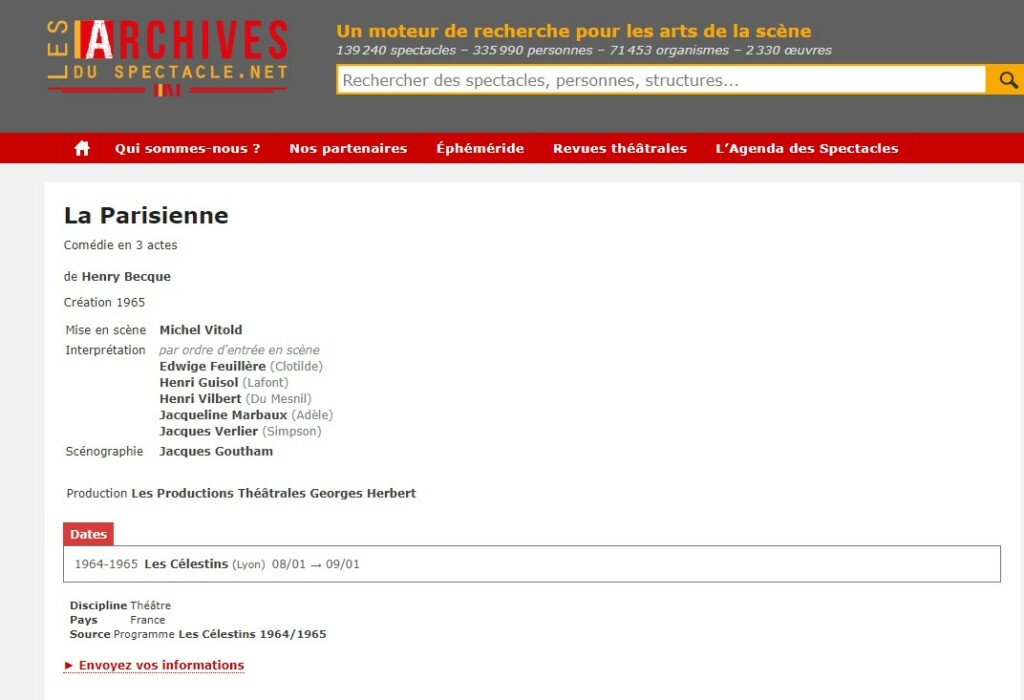Open Les Productions Théâtrales Georges Herbert link
1024x700 pixels.
click(x=273, y=493)
